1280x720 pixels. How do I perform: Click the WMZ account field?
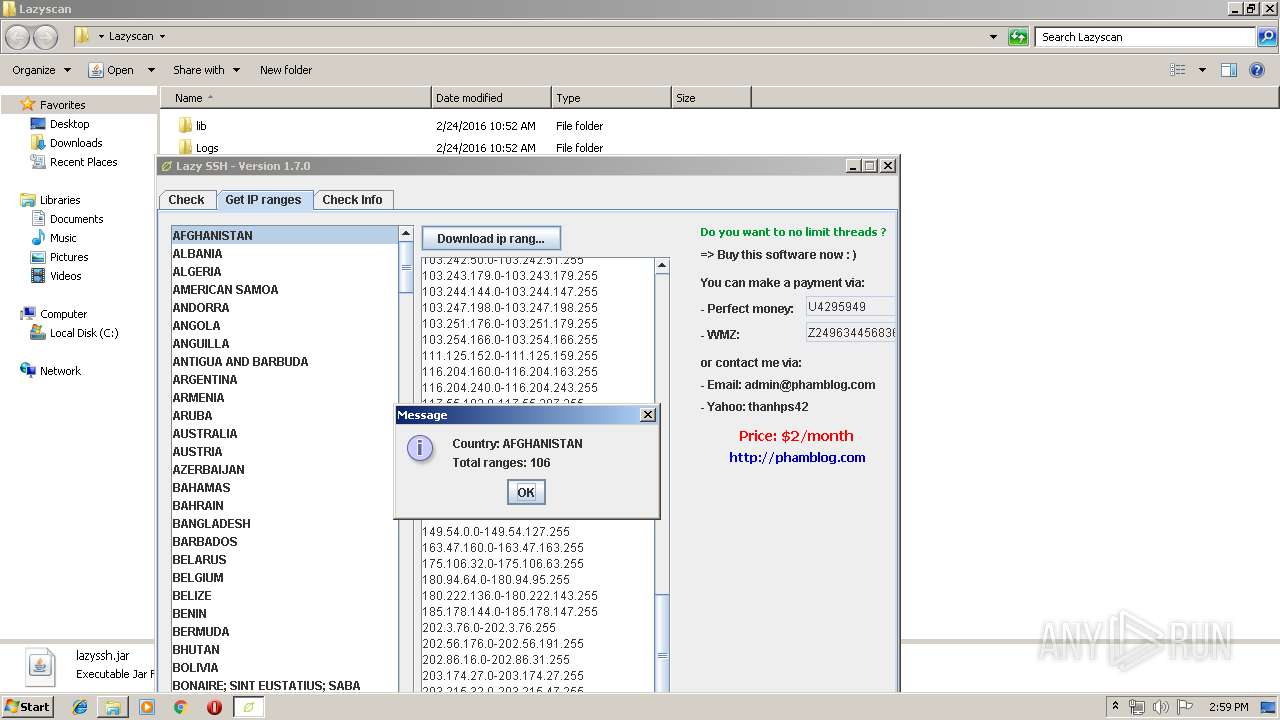coord(850,333)
